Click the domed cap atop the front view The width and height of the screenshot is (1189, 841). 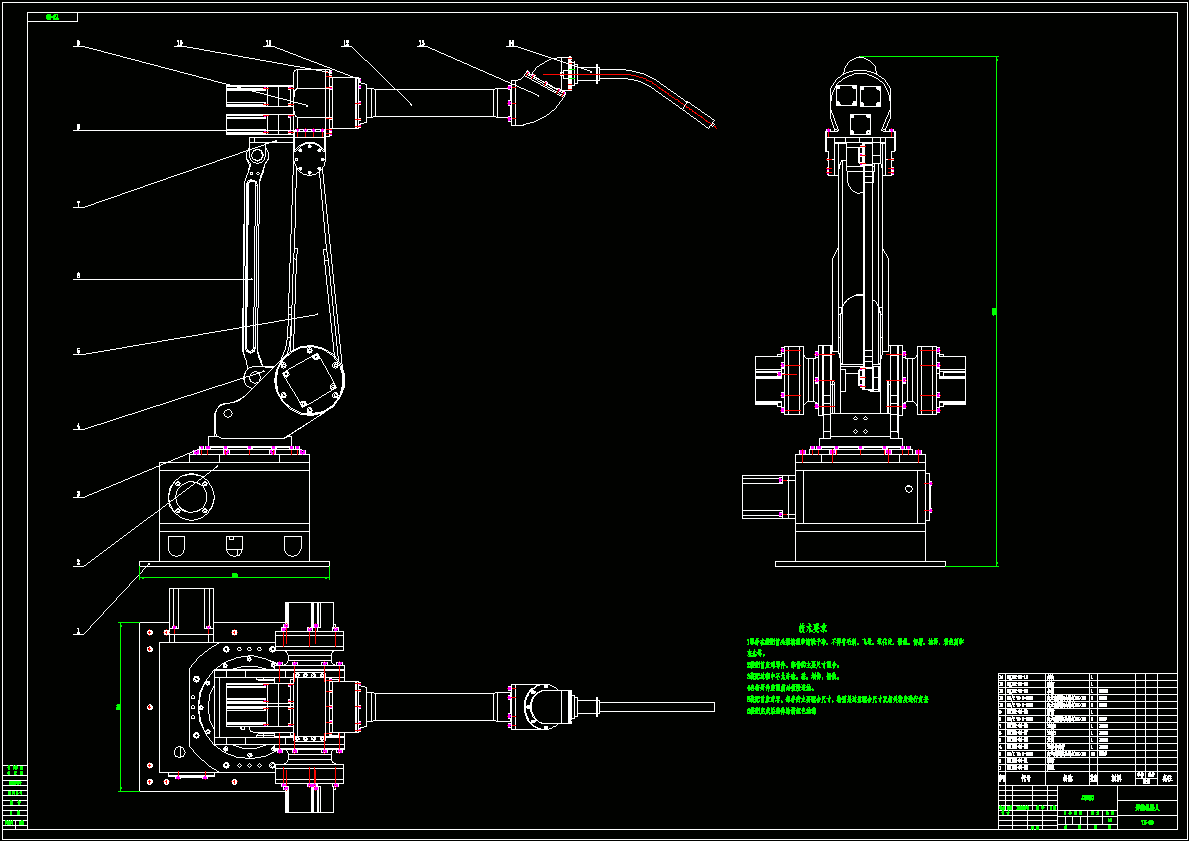click(x=859, y=65)
